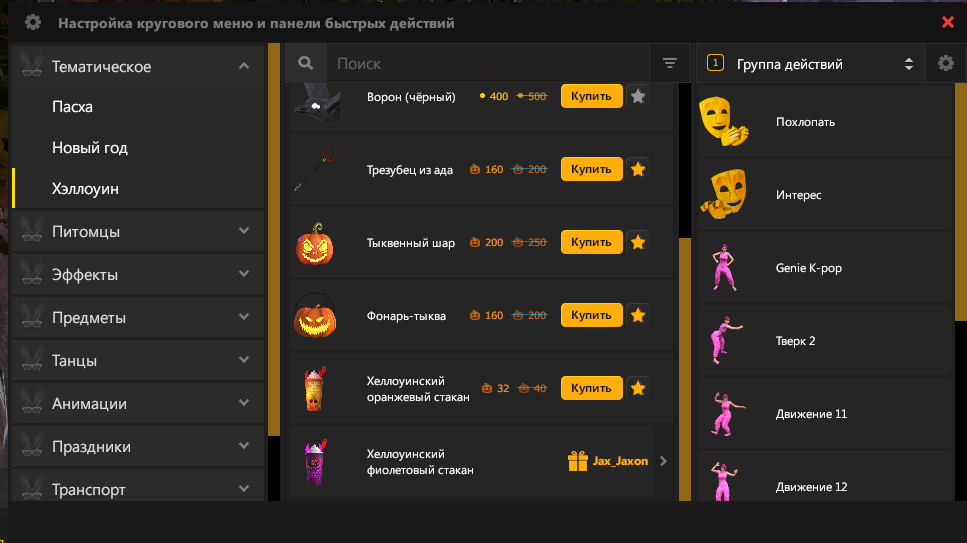Buy the Тыквенный шар

[x=591, y=242]
